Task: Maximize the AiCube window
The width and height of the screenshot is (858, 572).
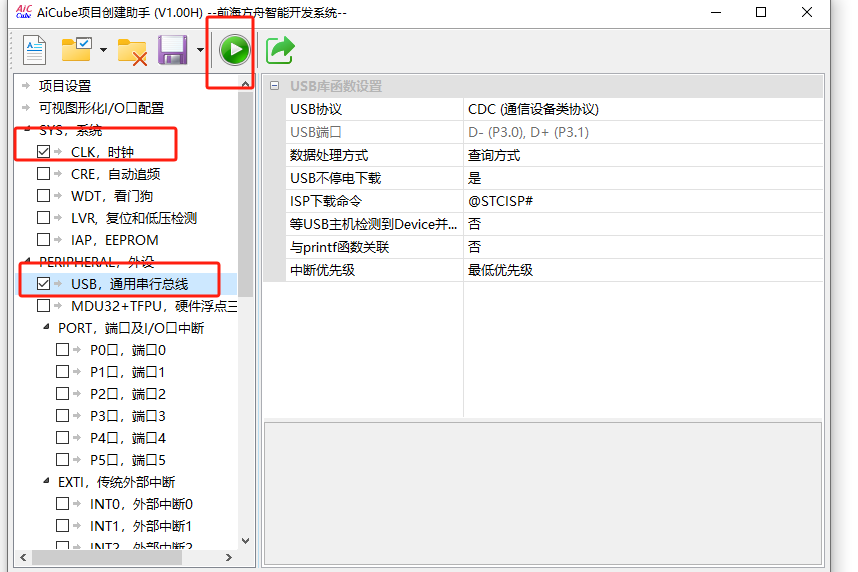Action: (x=761, y=12)
